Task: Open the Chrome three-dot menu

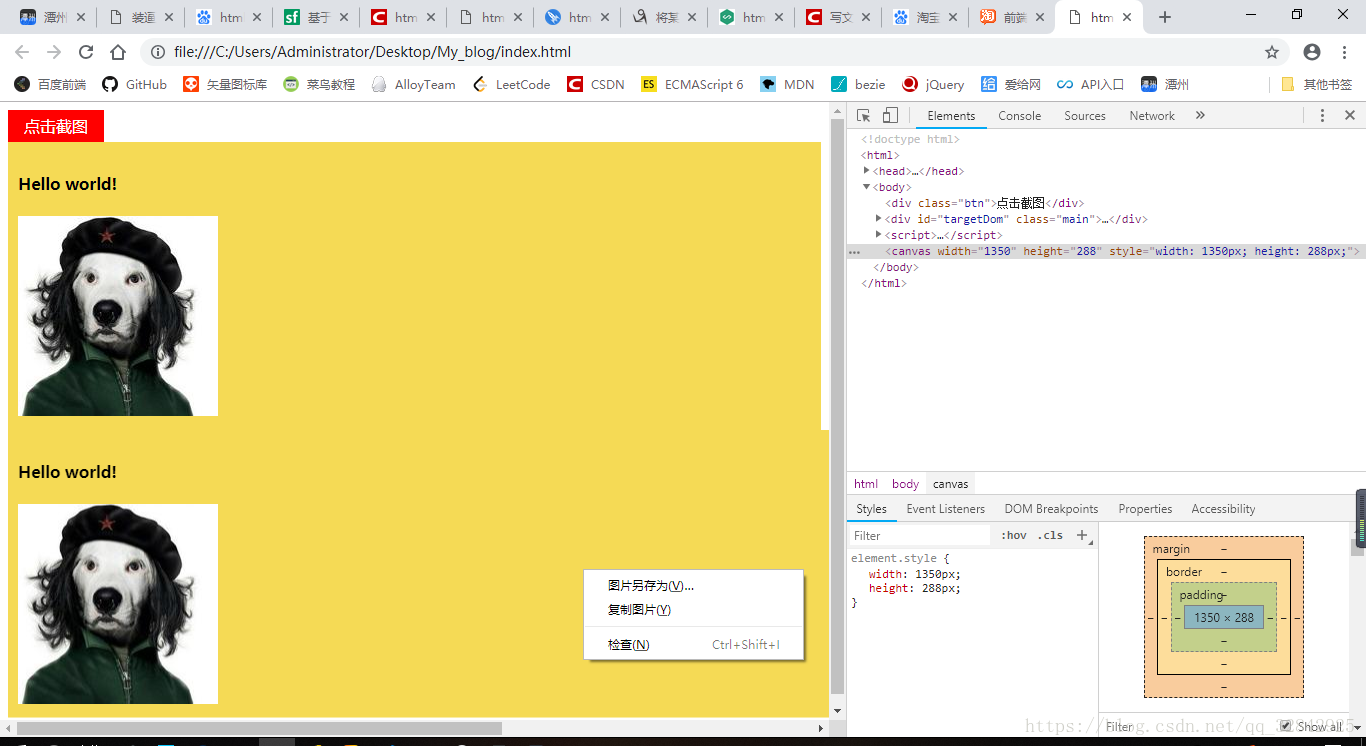Action: (1344, 52)
